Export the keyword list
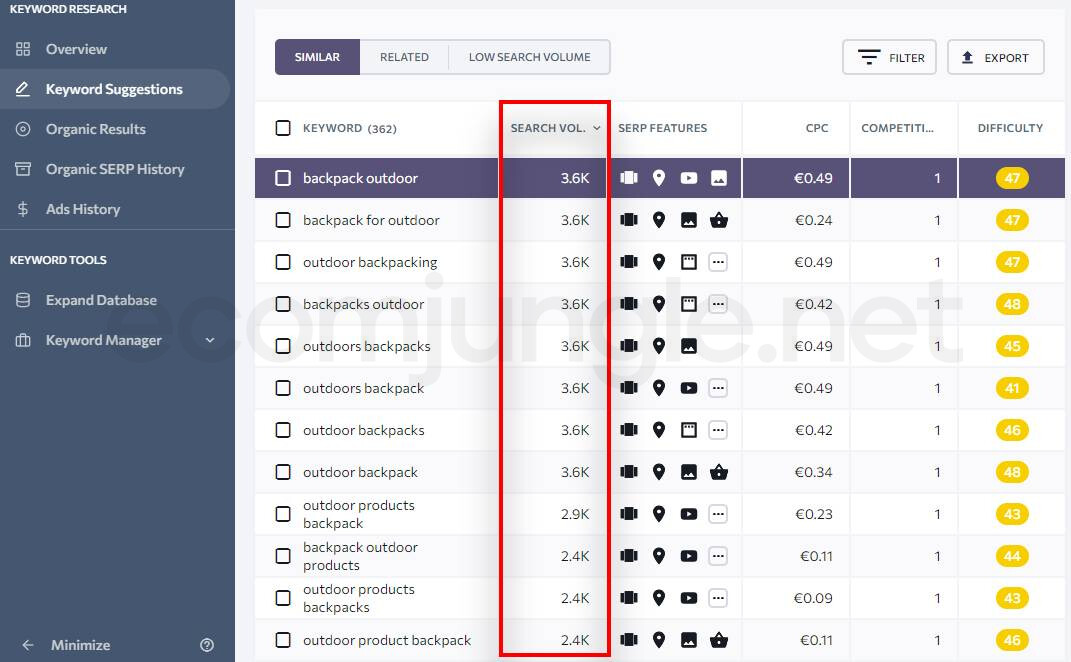The image size is (1071, 662). [995, 58]
